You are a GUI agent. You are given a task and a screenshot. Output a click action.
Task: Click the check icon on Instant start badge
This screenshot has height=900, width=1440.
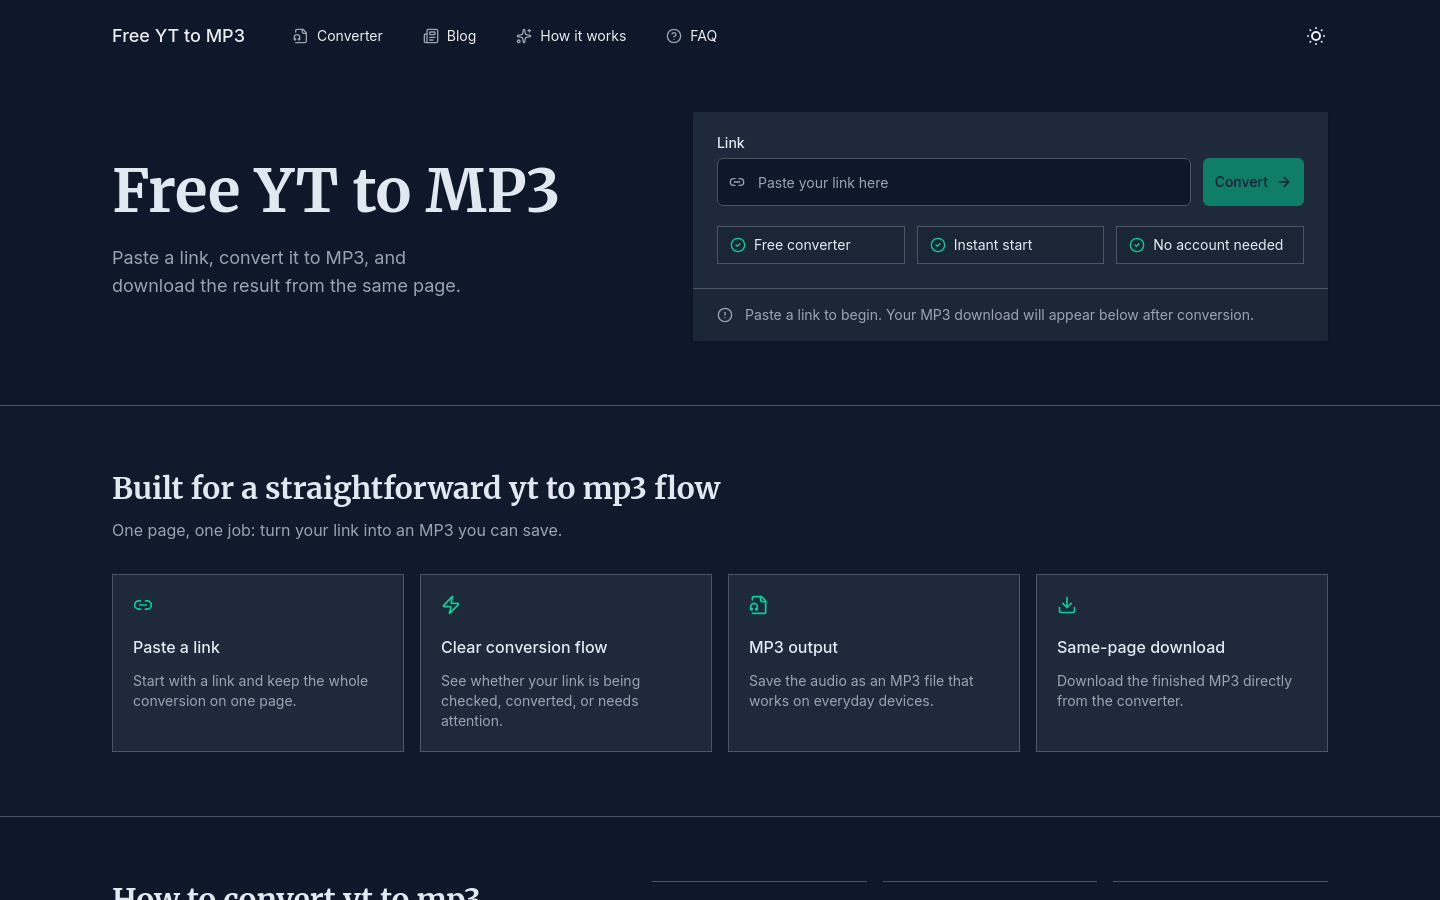coord(938,245)
